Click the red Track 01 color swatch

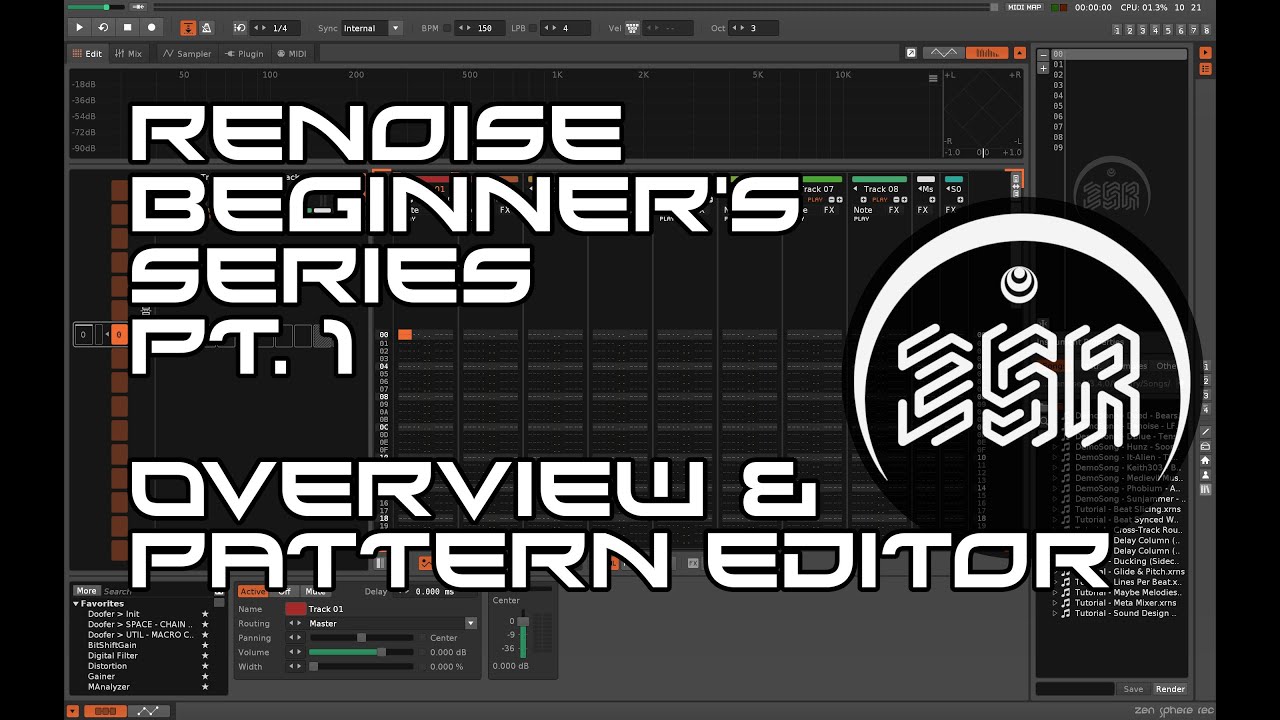pos(296,608)
